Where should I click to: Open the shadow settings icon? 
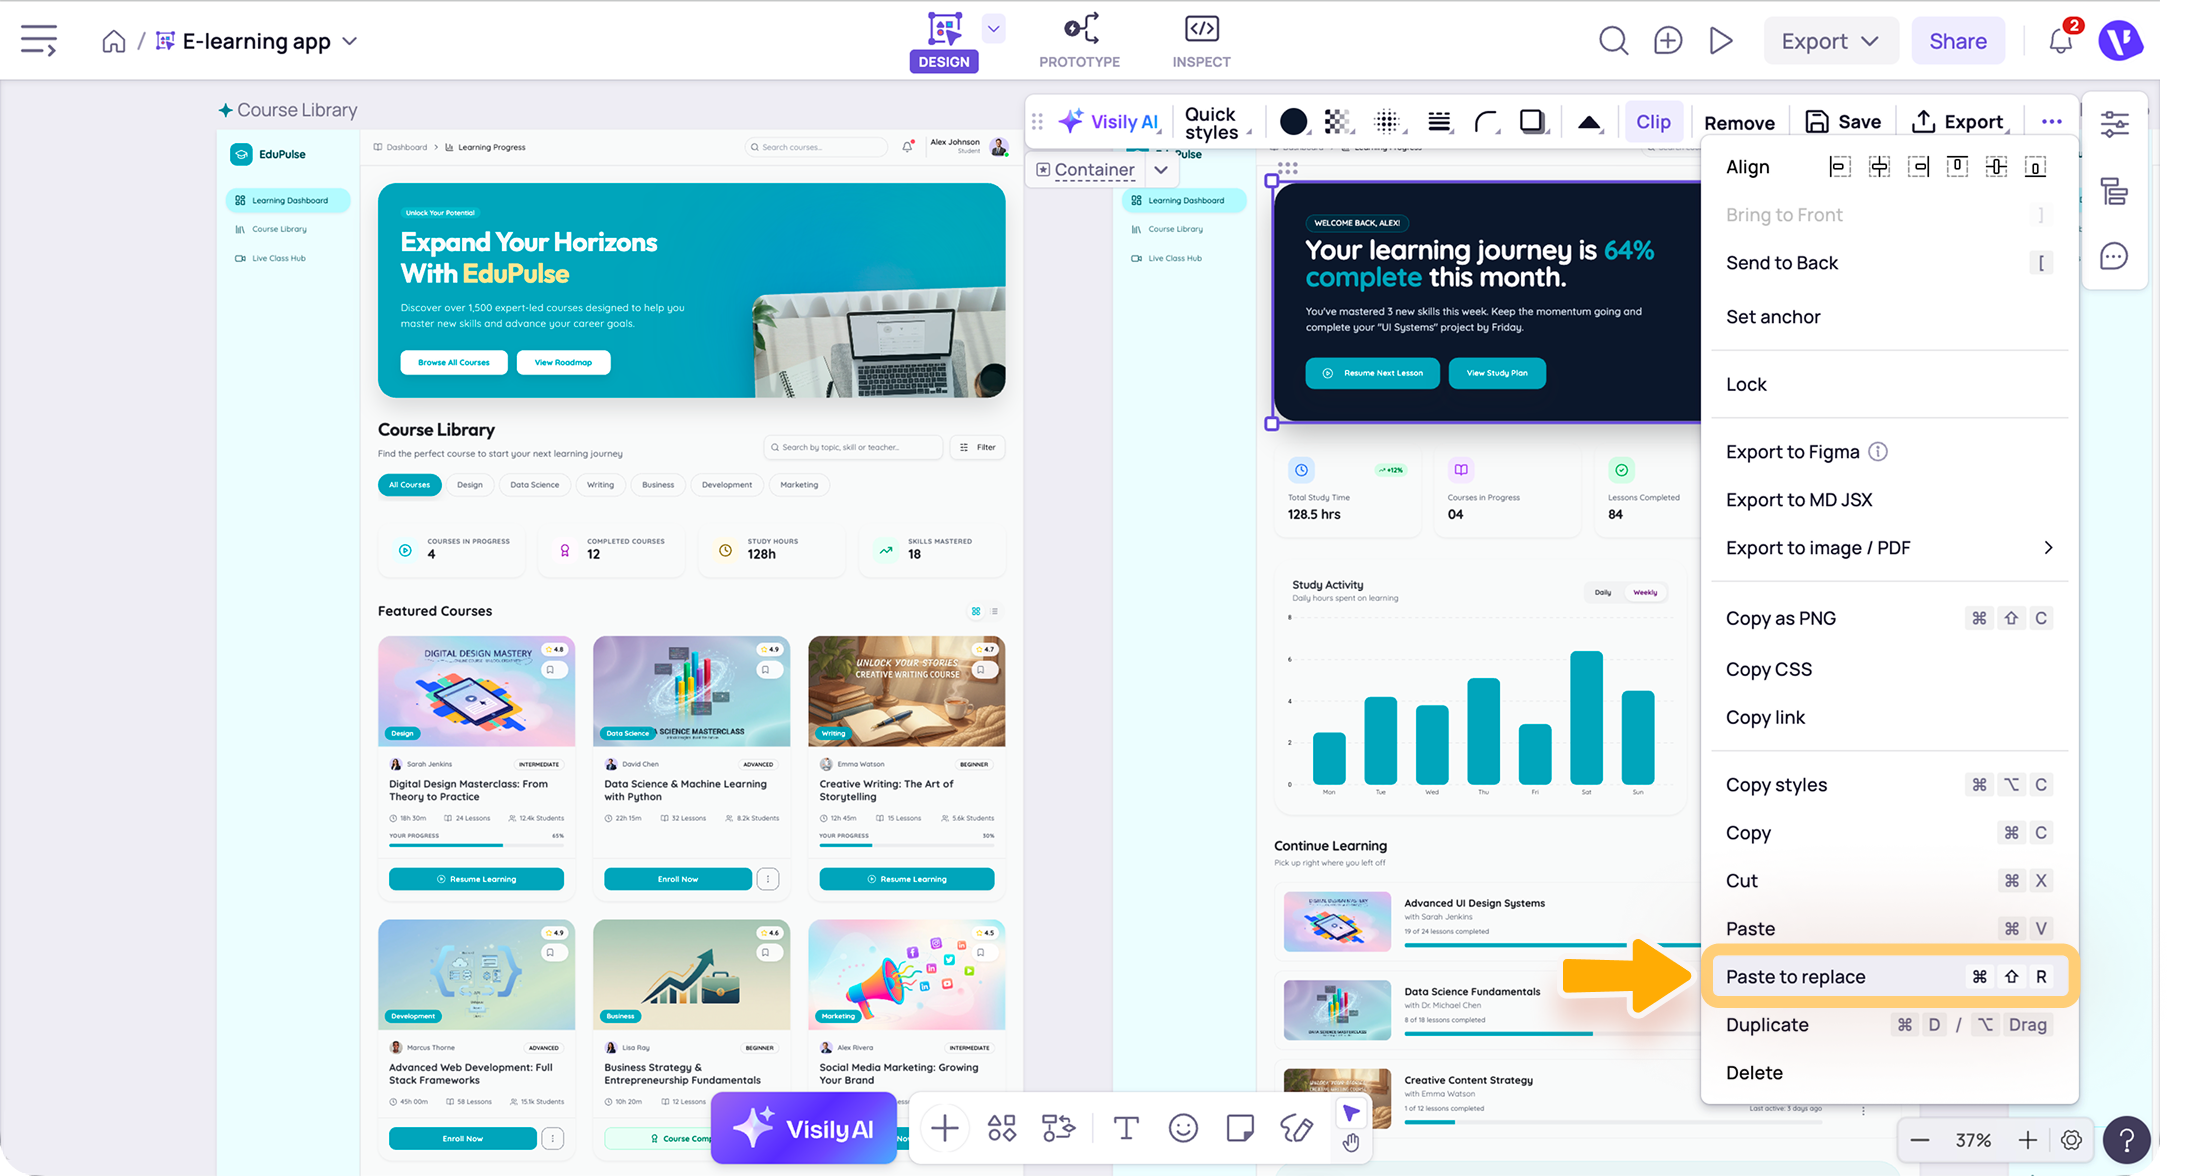pyautogui.click(x=1532, y=122)
